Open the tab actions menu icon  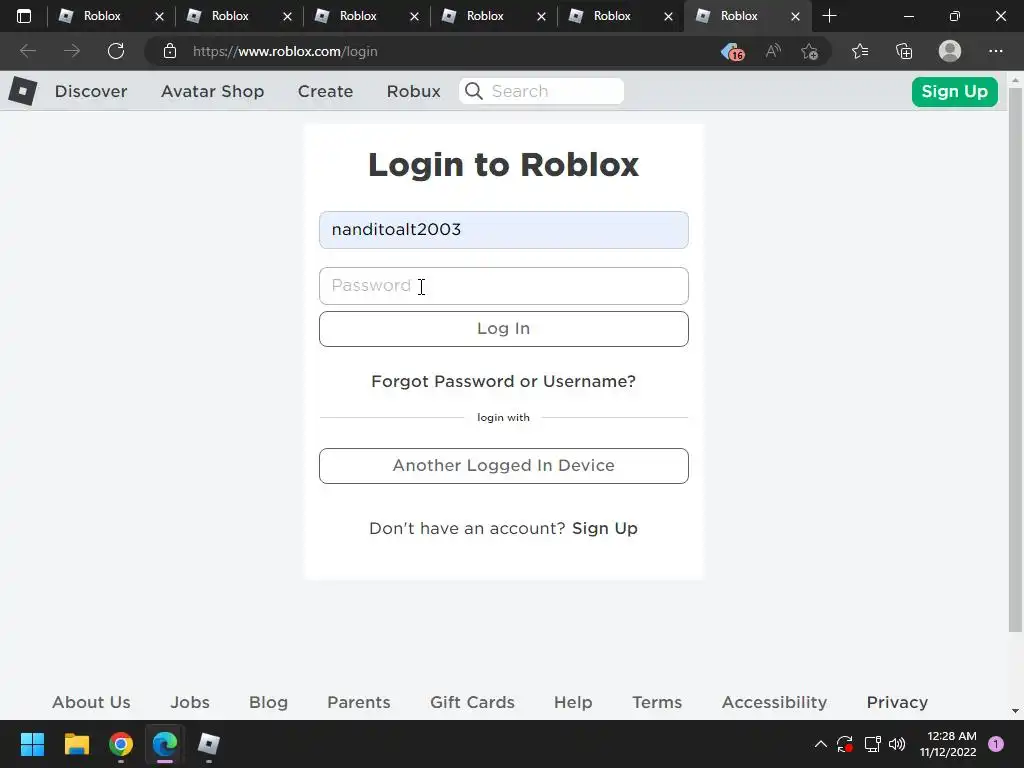click(24, 16)
